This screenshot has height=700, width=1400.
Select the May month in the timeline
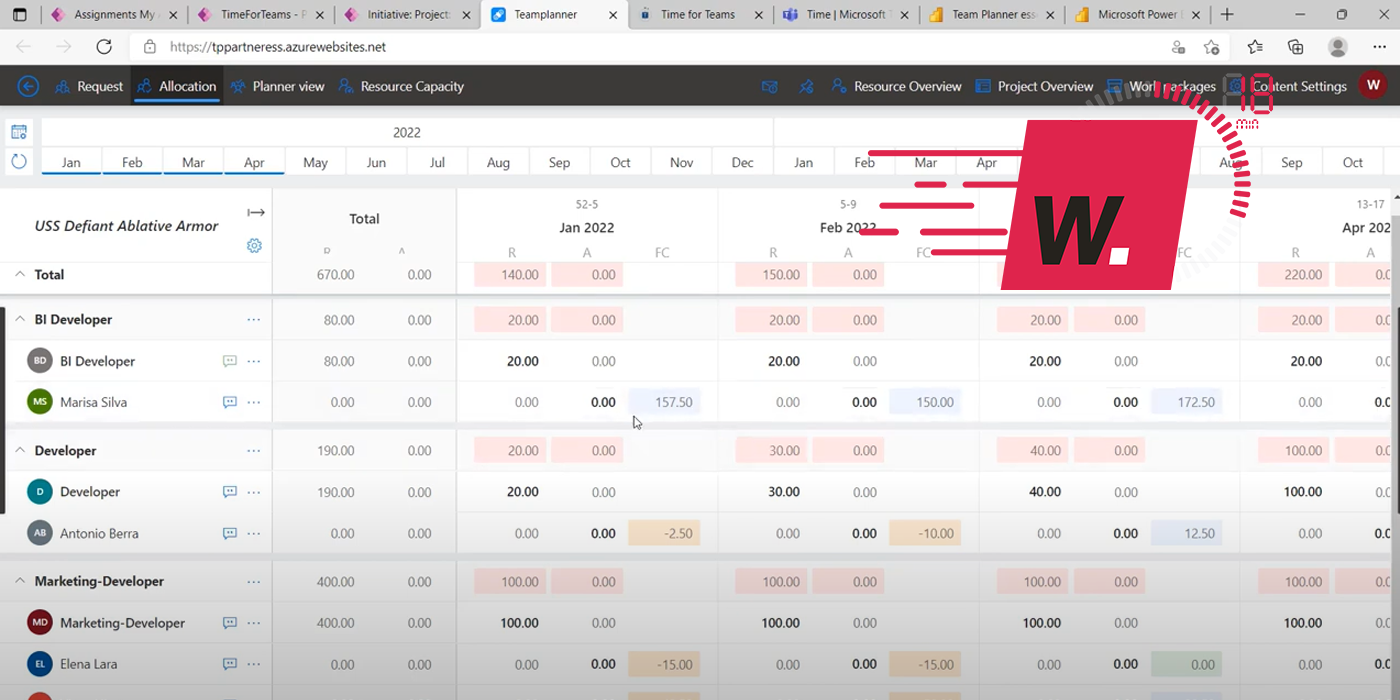(315, 161)
